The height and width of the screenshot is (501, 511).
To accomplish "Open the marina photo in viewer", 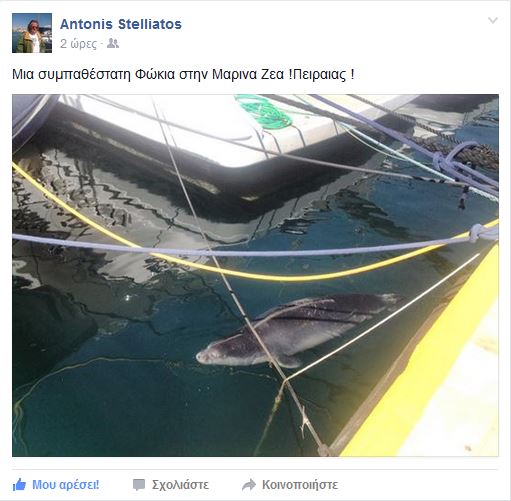I will click(255, 275).
